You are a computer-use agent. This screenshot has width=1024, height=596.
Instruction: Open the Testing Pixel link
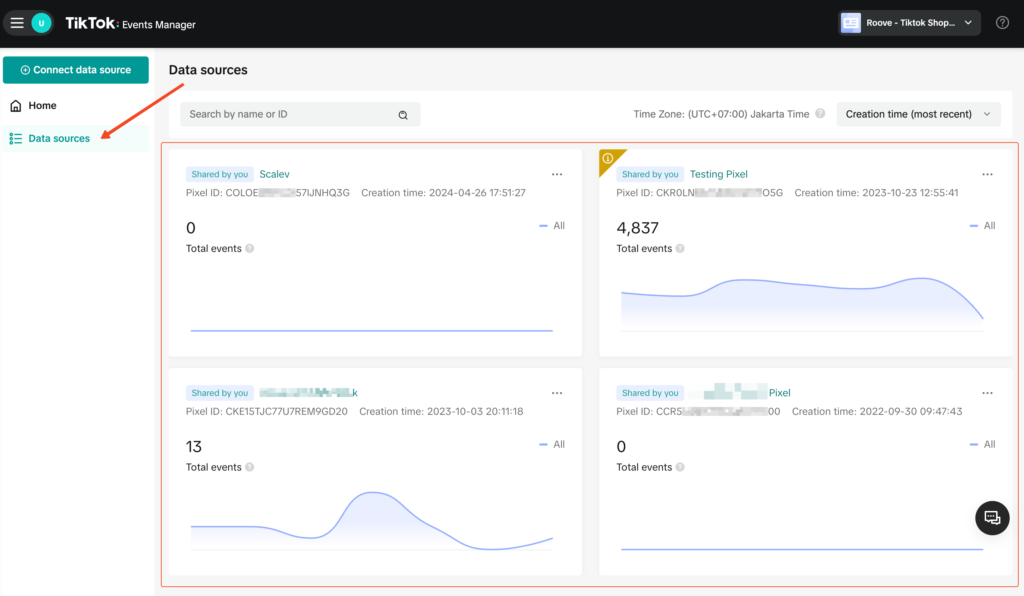pyautogui.click(x=718, y=174)
